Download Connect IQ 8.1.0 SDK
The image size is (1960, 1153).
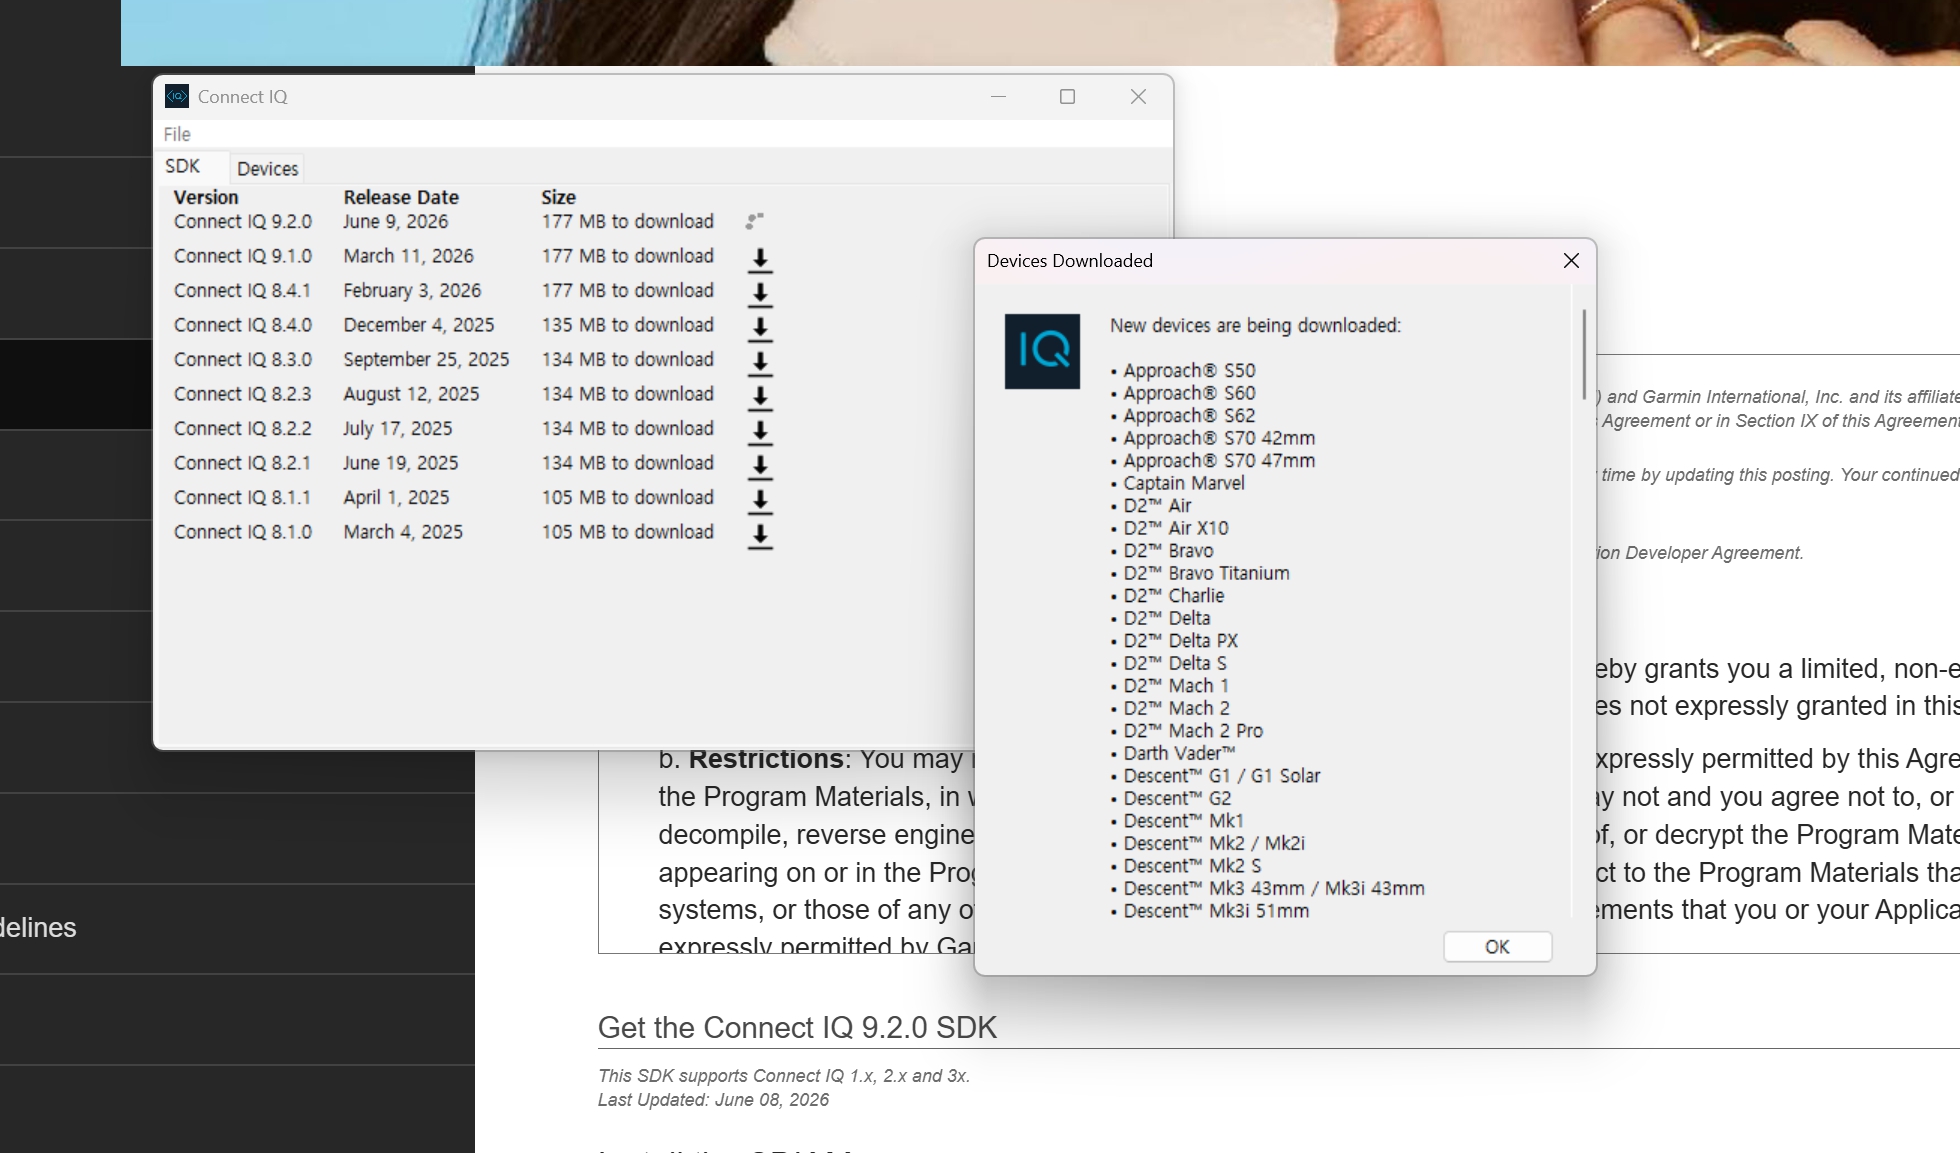(x=760, y=535)
